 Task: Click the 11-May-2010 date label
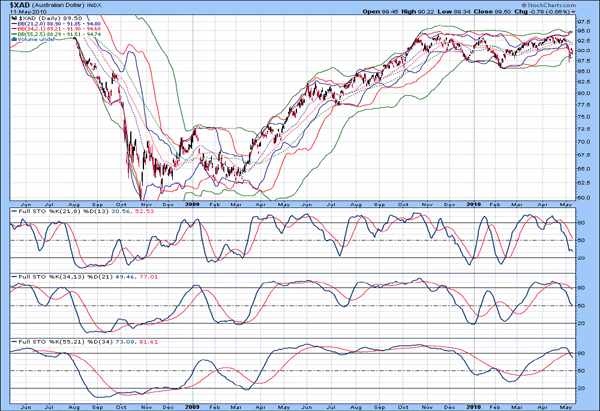click(22, 13)
